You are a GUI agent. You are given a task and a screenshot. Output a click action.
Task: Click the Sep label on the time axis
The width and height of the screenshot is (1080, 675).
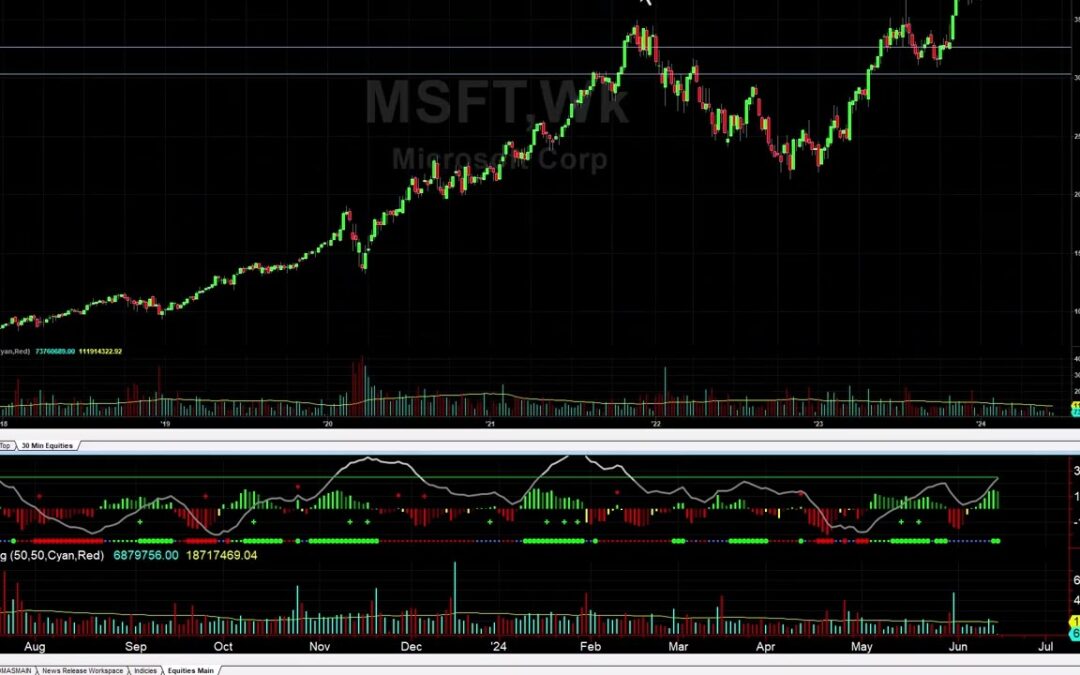pyautogui.click(x=136, y=647)
